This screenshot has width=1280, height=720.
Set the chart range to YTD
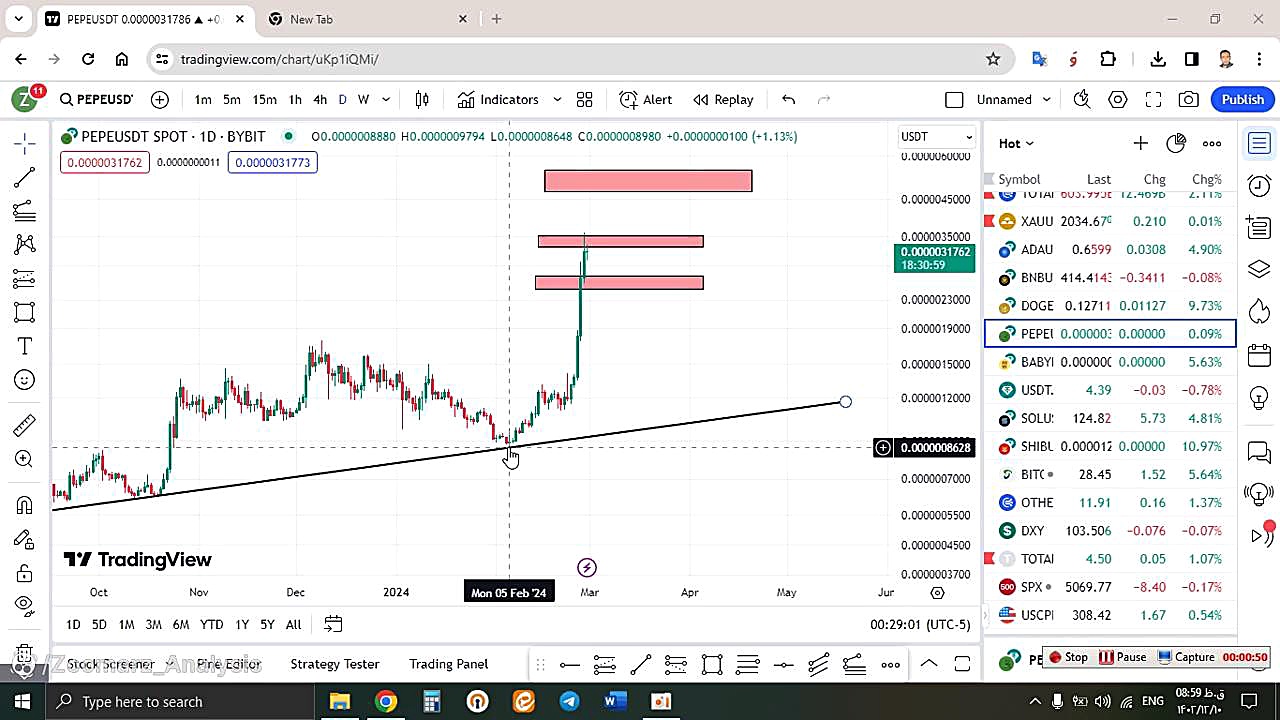click(211, 624)
